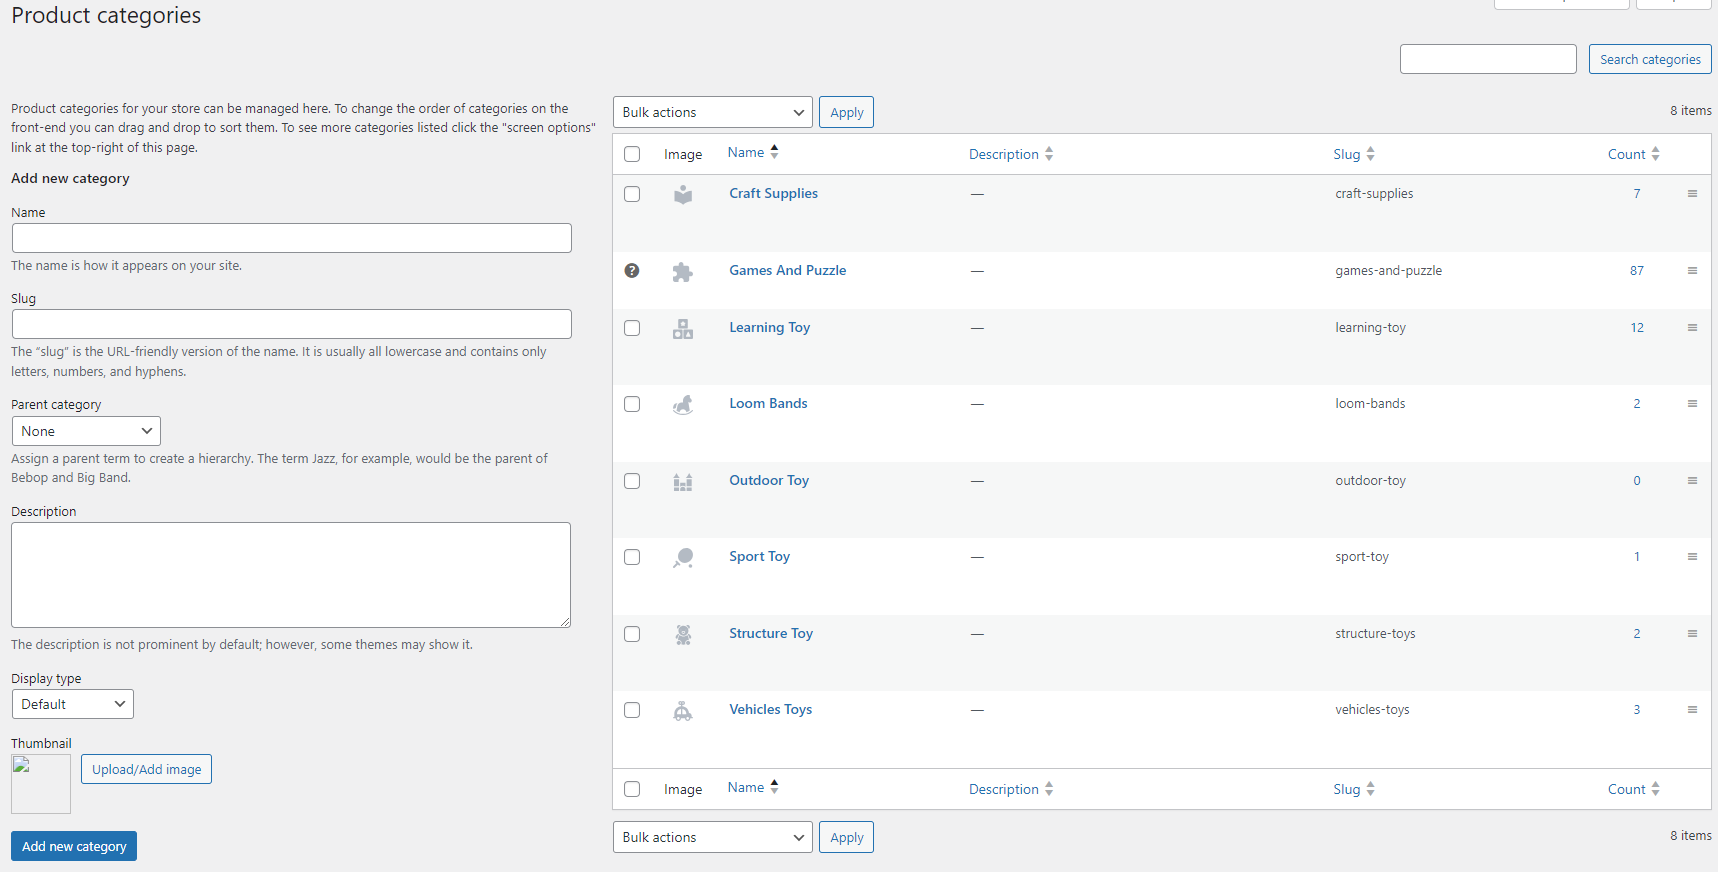Click the help question mark on Games And Puzzle row

click(632, 270)
